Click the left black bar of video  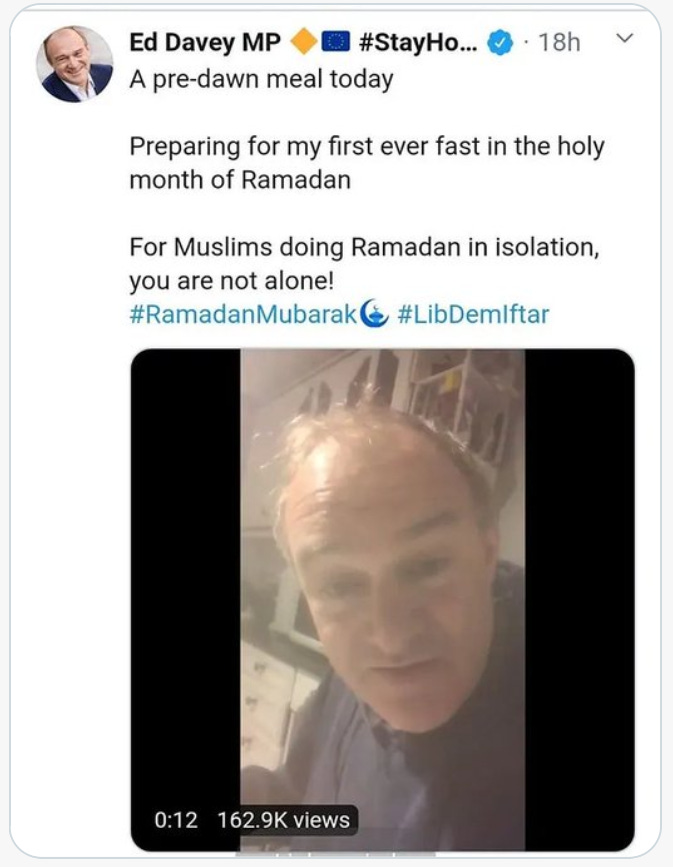tap(186, 600)
